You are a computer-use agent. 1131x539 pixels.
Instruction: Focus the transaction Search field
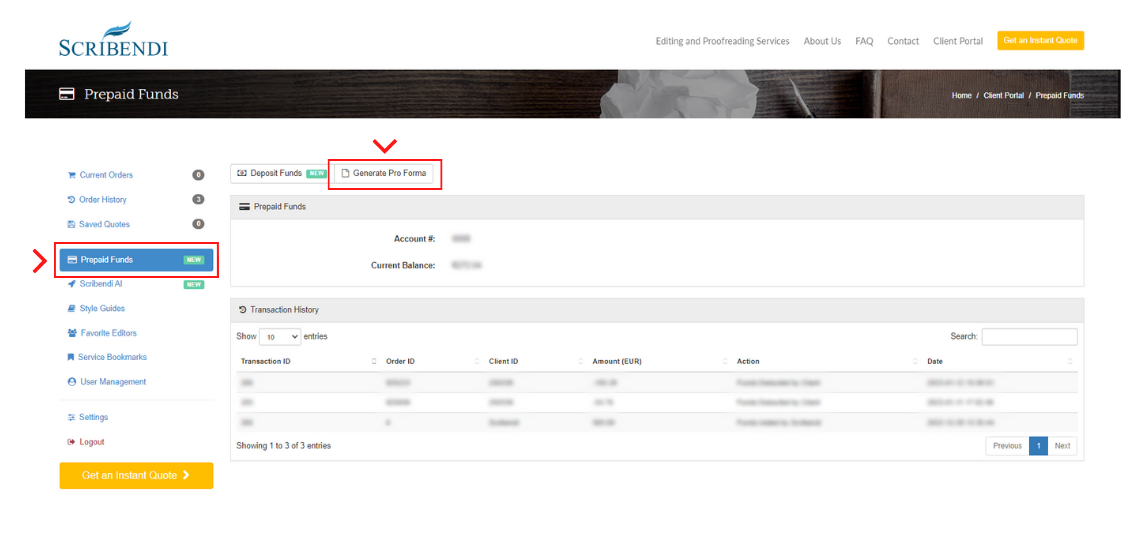1029,336
